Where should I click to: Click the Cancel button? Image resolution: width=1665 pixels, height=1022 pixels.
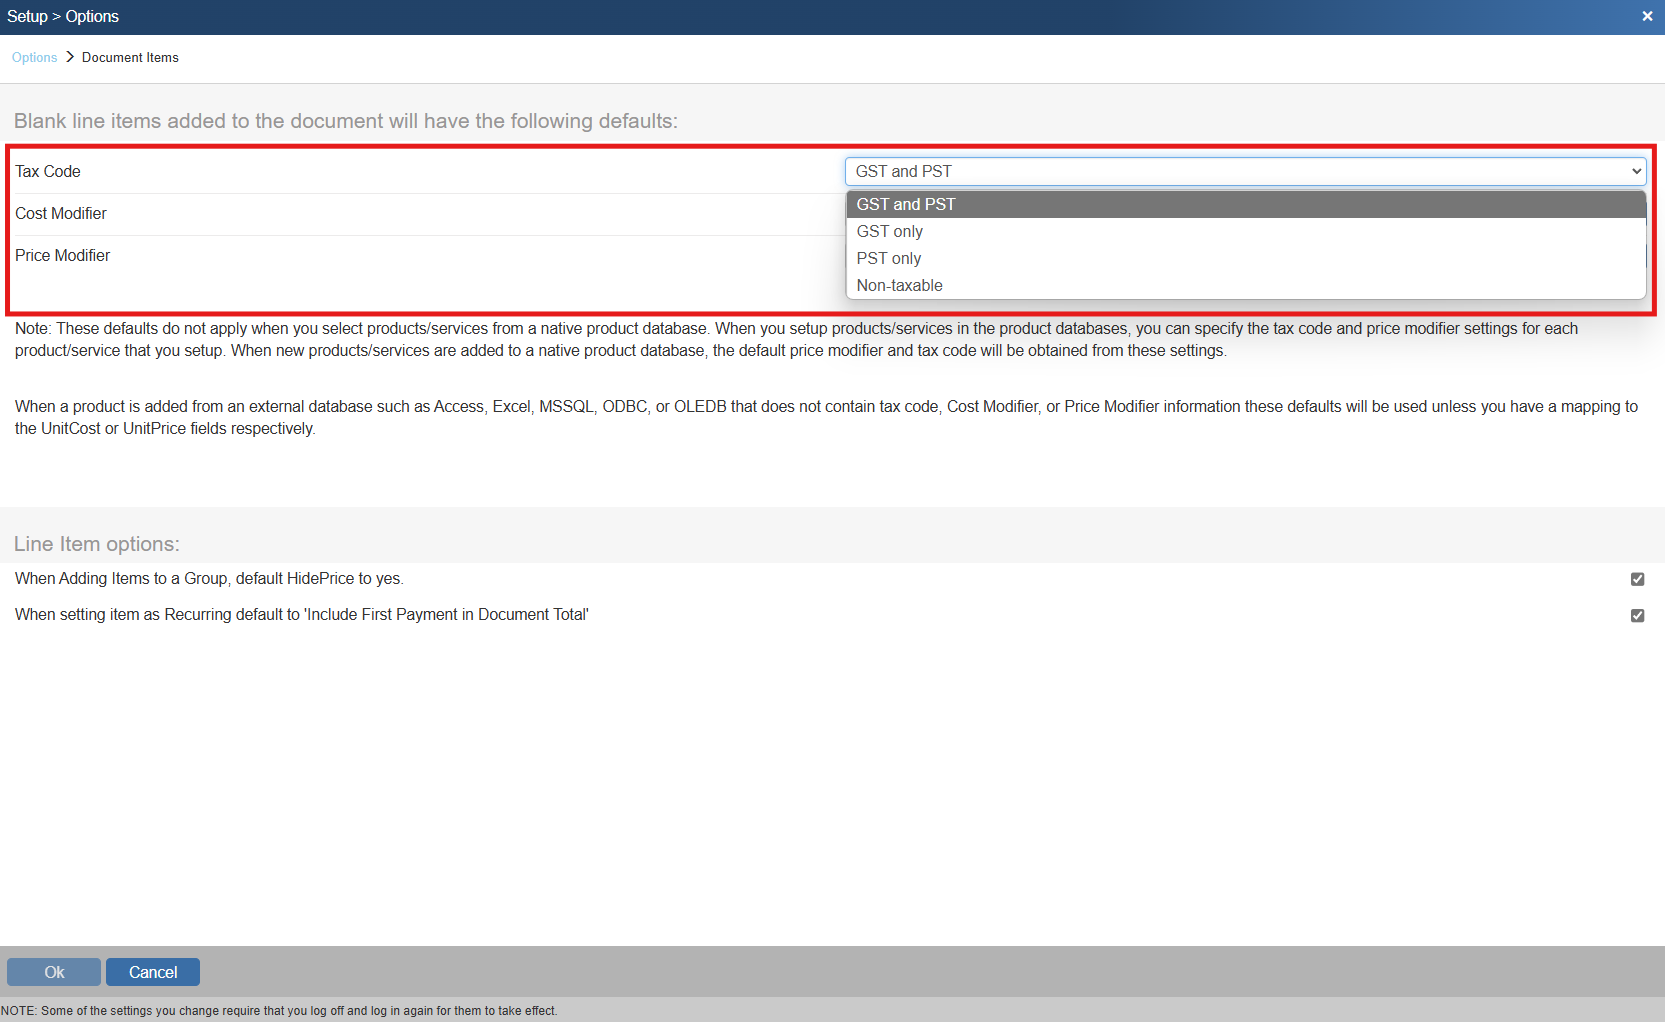[153, 972]
